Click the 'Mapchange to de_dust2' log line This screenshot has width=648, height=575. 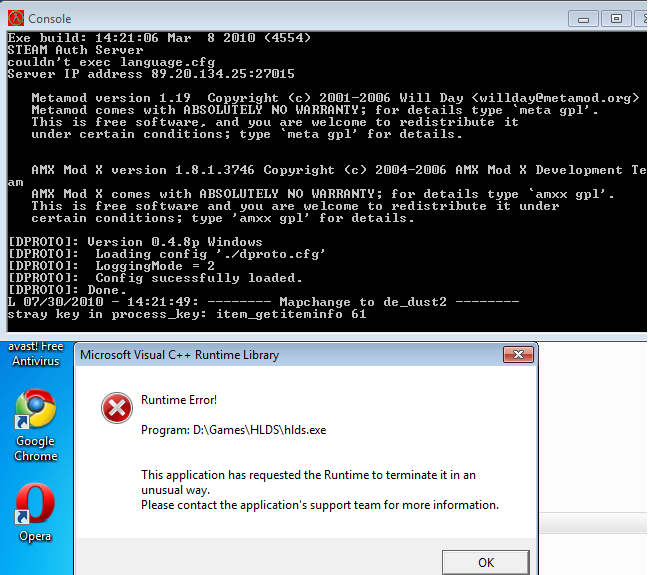[x=263, y=302]
